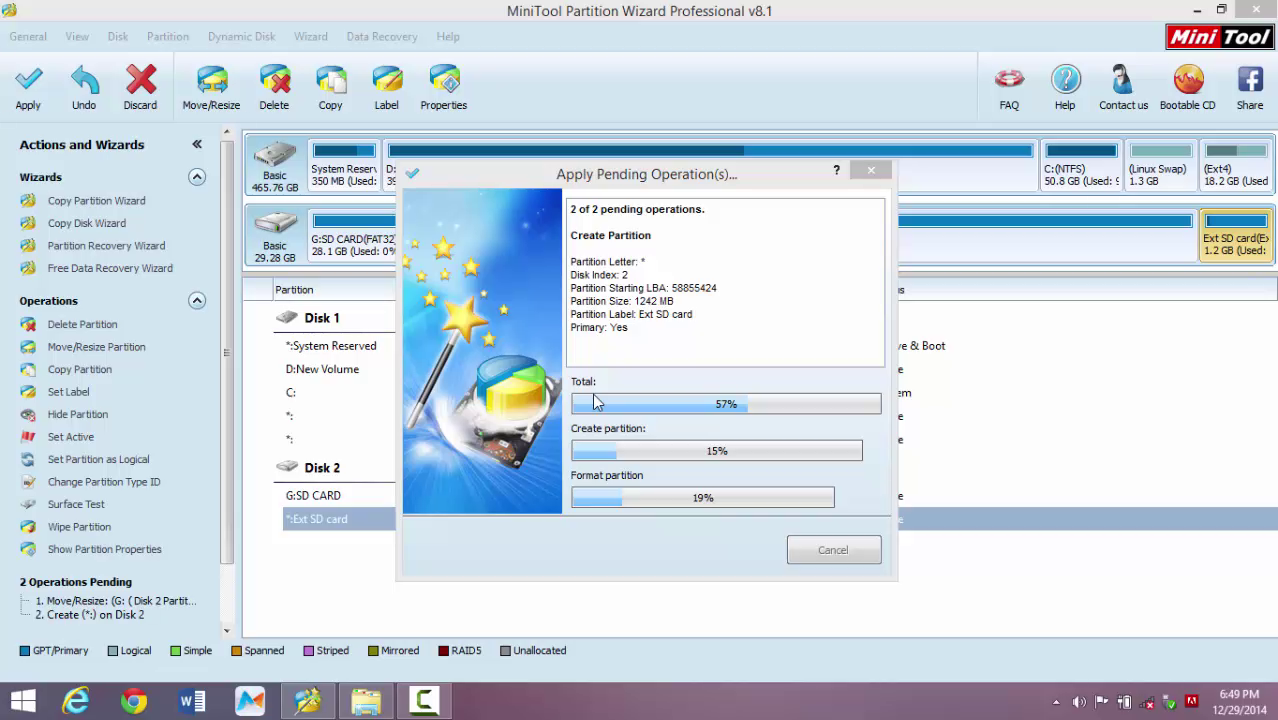Viewport: 1278px width, 720px height.
Task: Select pending operation 1. Move/Resize
Action: pyautogui.click(x=116, y=601)
